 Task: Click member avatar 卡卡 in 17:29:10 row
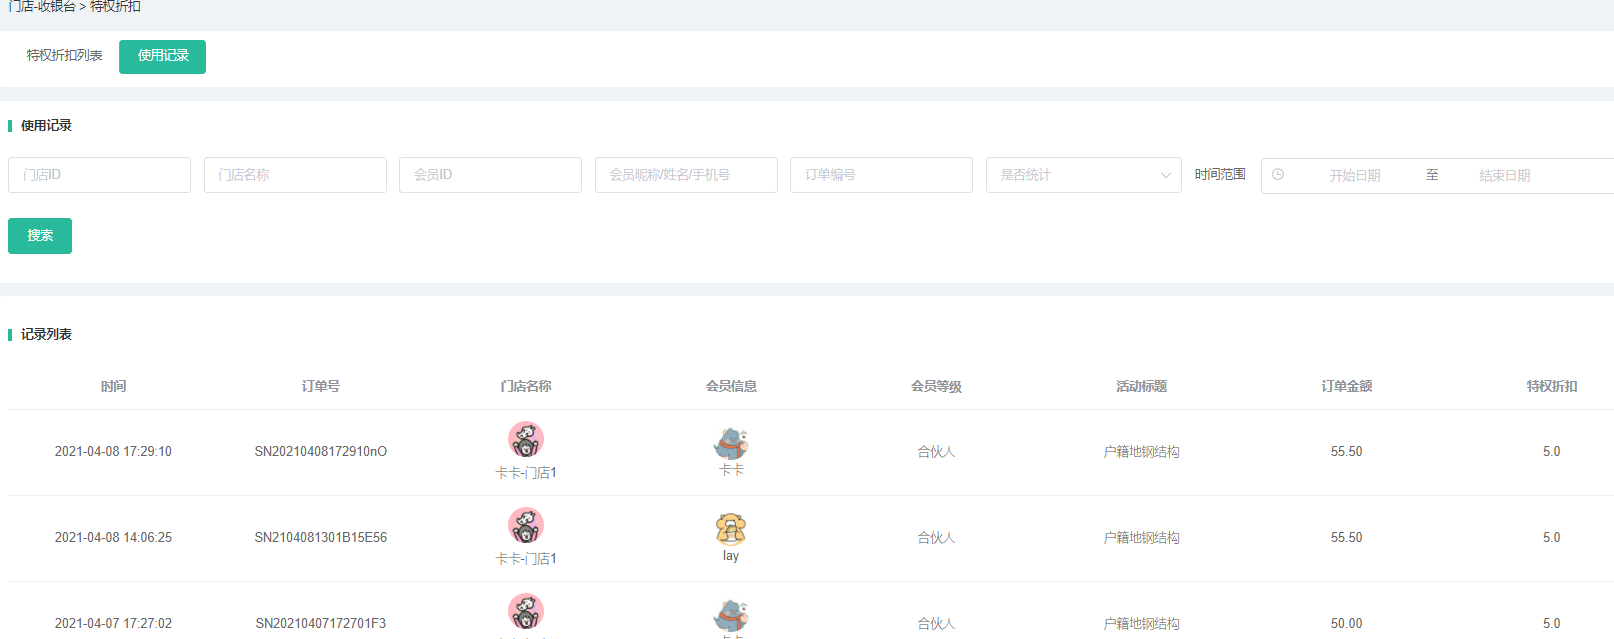tap(731, 443)
